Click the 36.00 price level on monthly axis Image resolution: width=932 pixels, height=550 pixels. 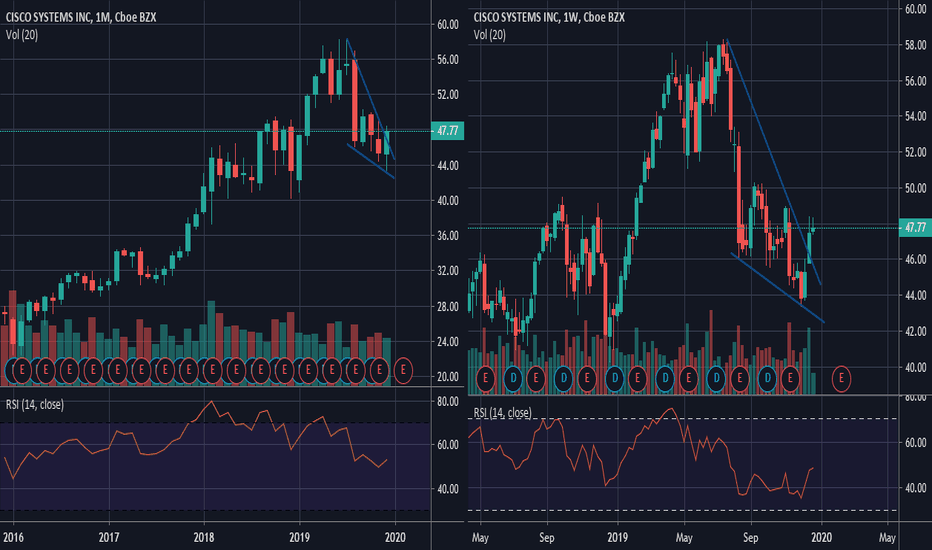[448, 235]
